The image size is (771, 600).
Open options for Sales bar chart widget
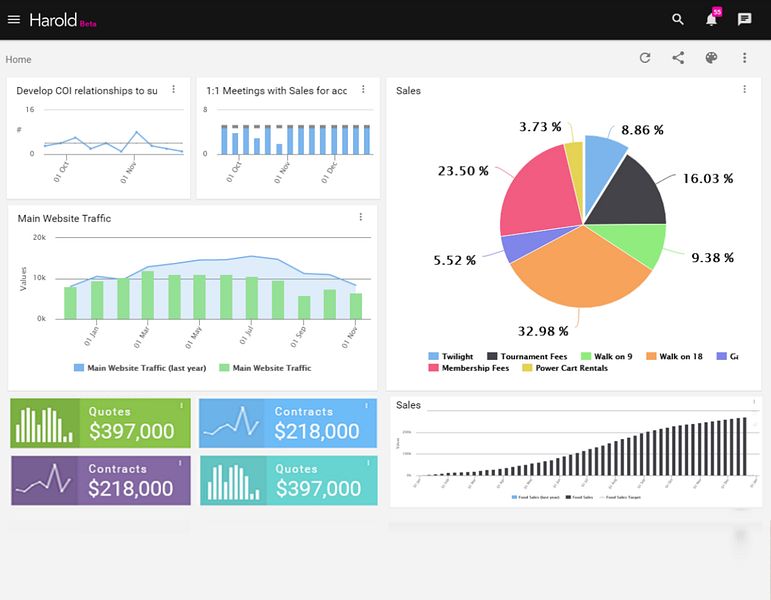coord(754,402)
